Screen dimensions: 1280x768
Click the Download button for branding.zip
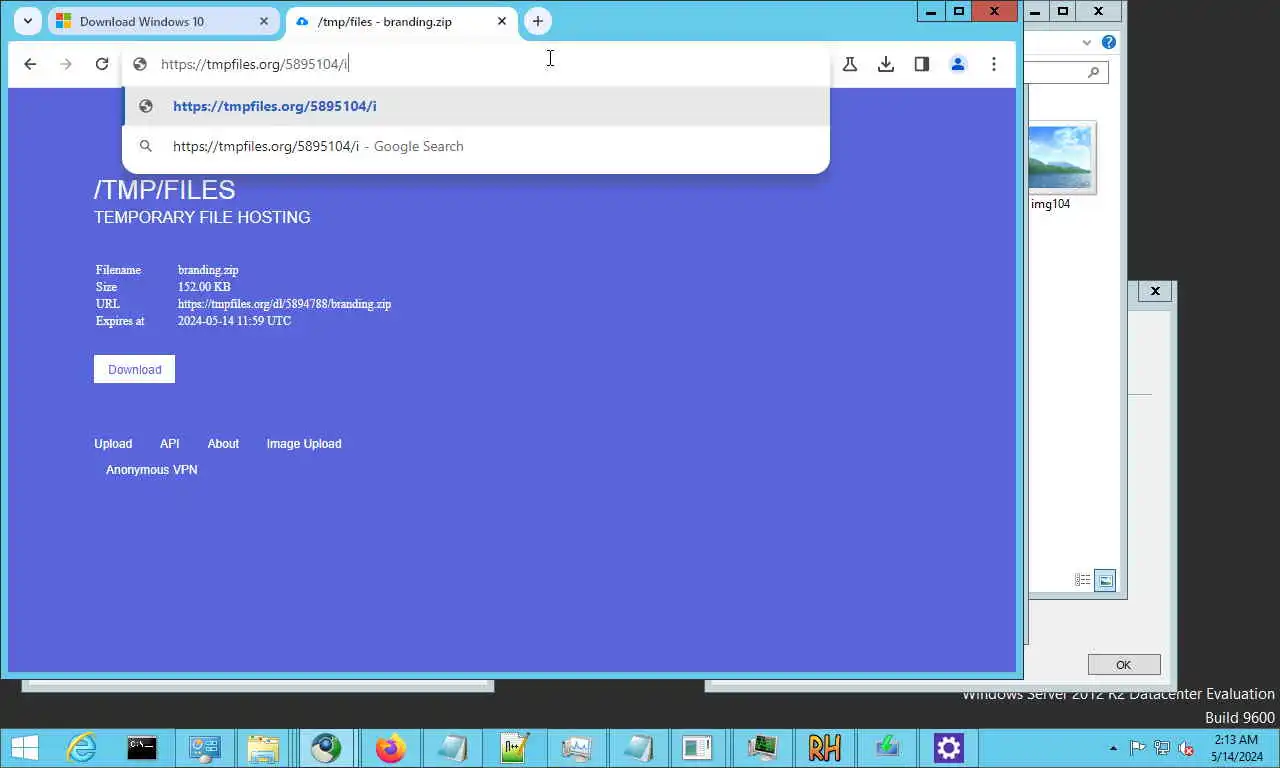click(134, 369)
